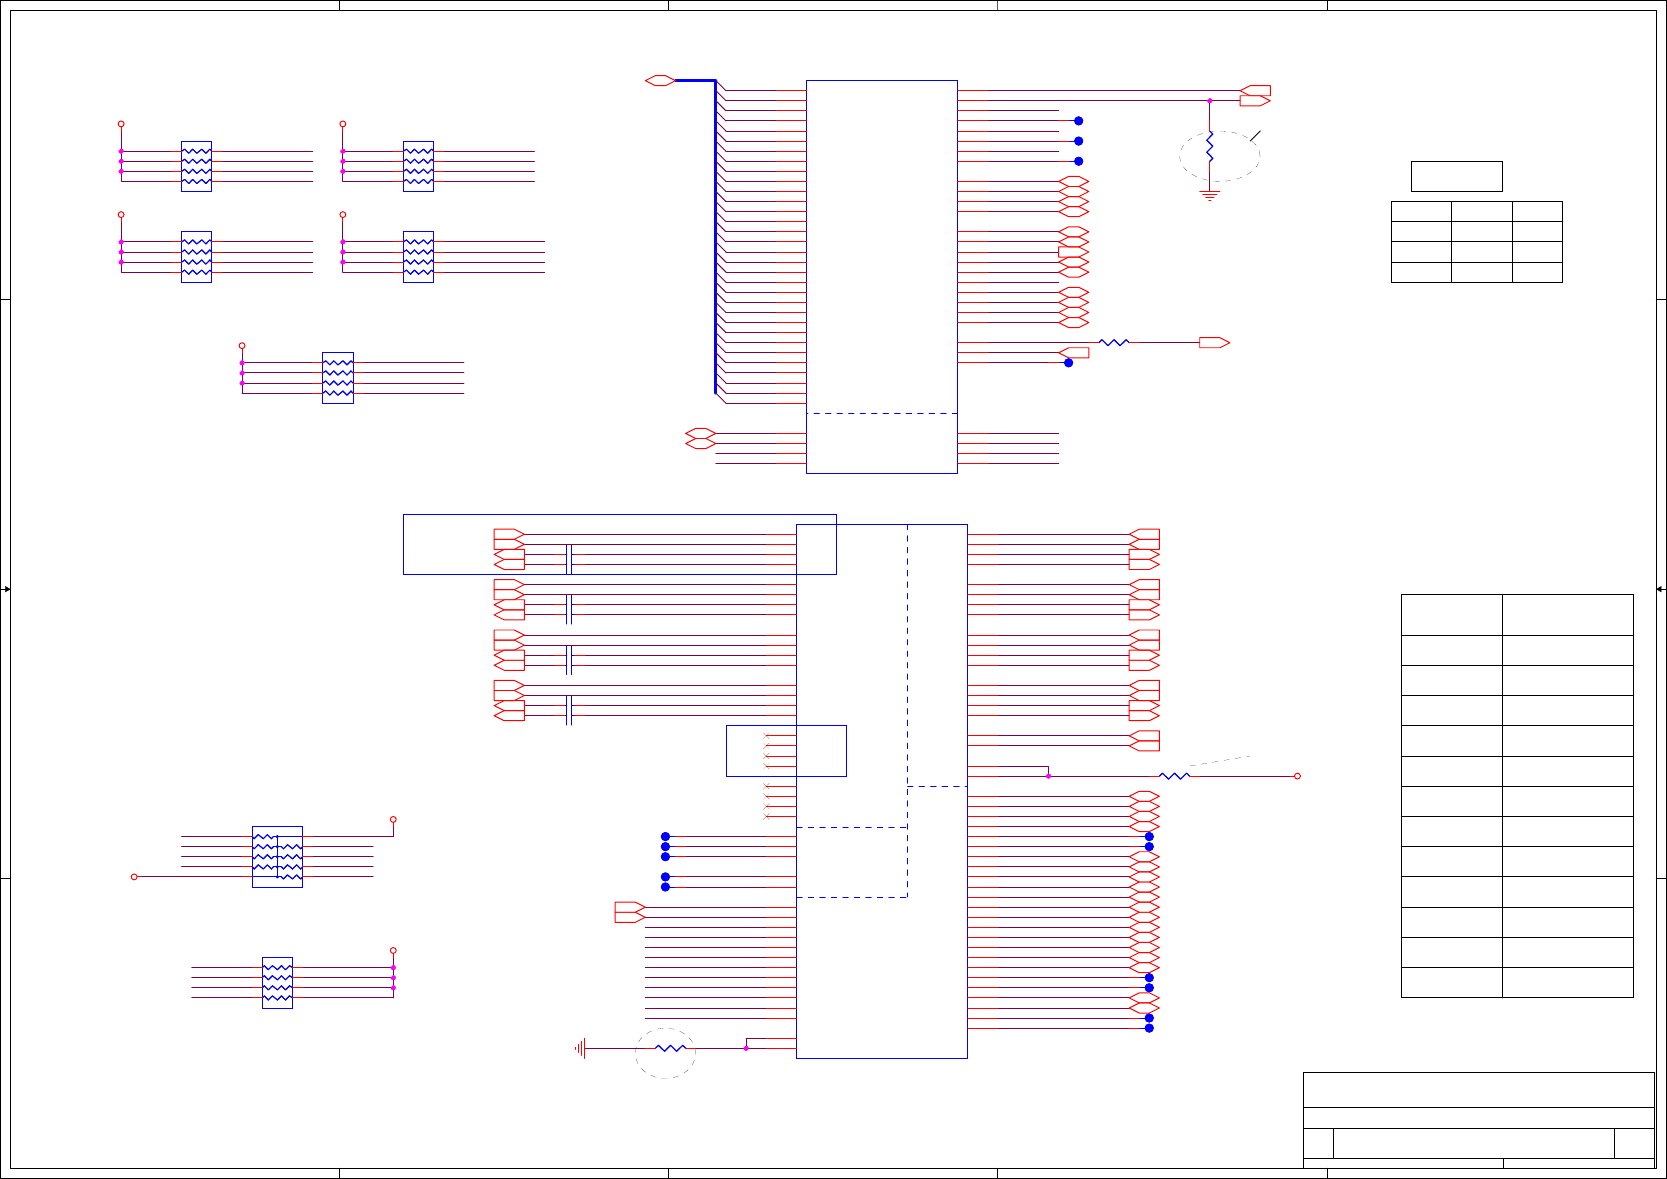Click the small empty box above the three-column table
The height and width of the screenshot is (1179, 1667).
pyautogui.click(x=1457, y=176)
